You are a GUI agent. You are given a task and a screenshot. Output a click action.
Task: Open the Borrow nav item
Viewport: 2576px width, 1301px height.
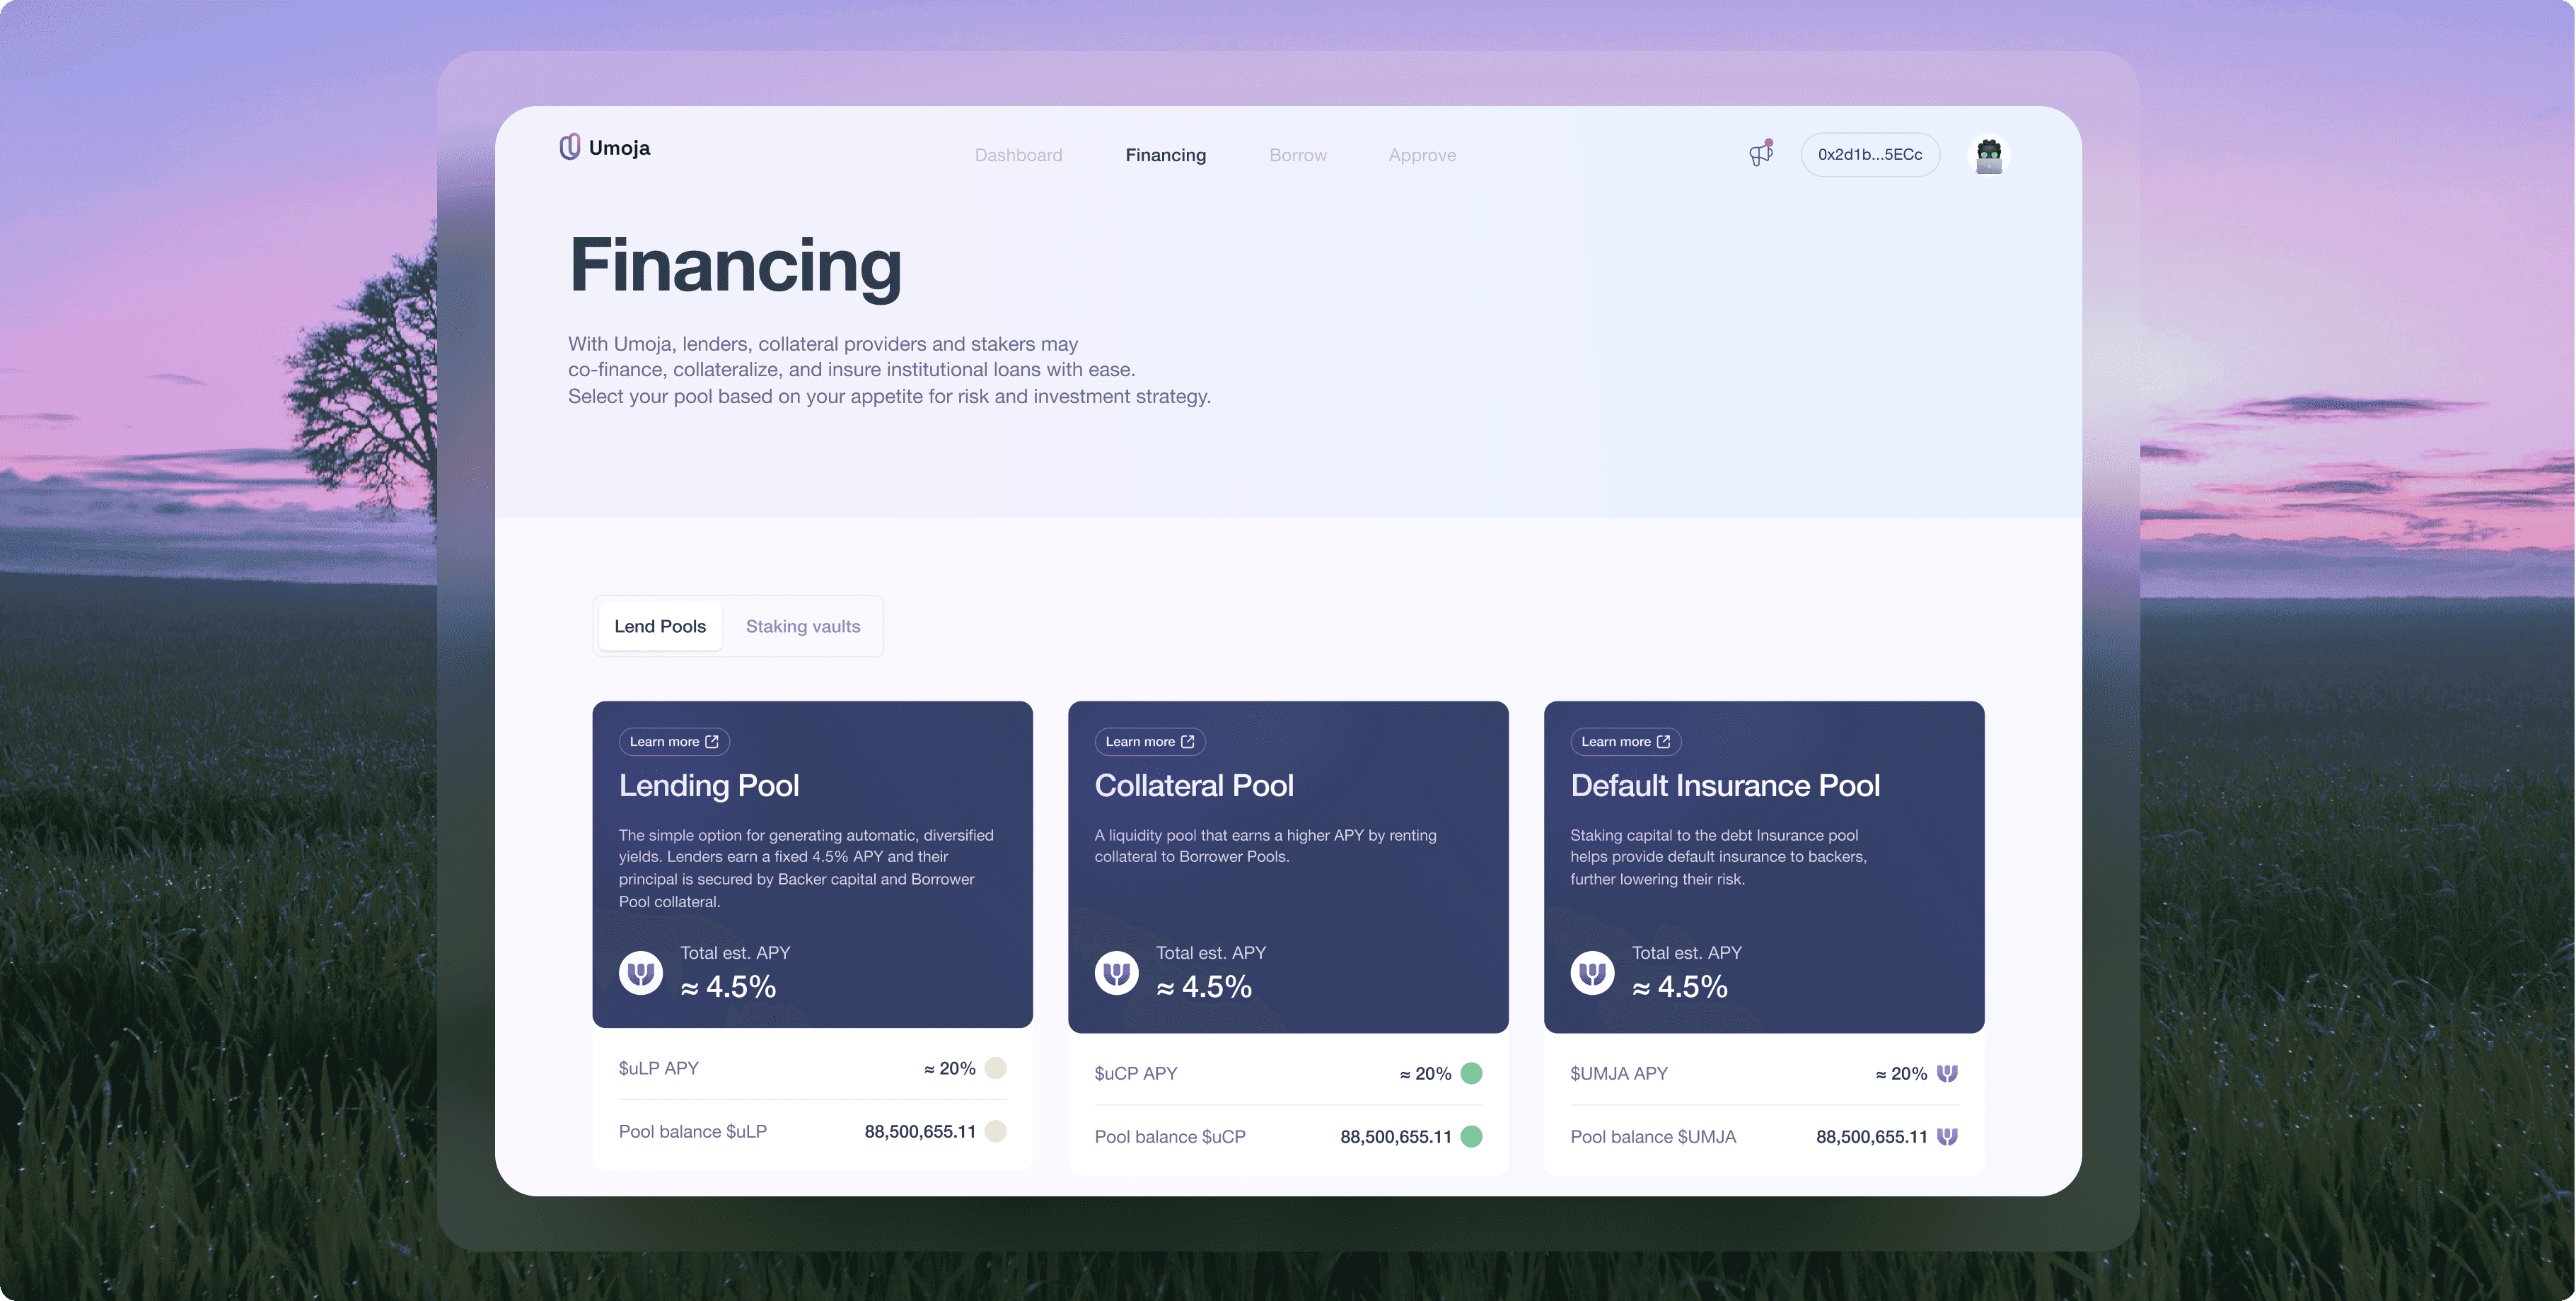click(x=1297, y=155)
